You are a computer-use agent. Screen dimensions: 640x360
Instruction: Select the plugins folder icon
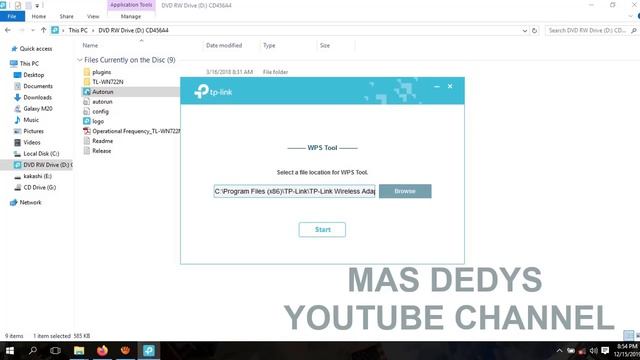pyautogui.click(x=87, y=72)
